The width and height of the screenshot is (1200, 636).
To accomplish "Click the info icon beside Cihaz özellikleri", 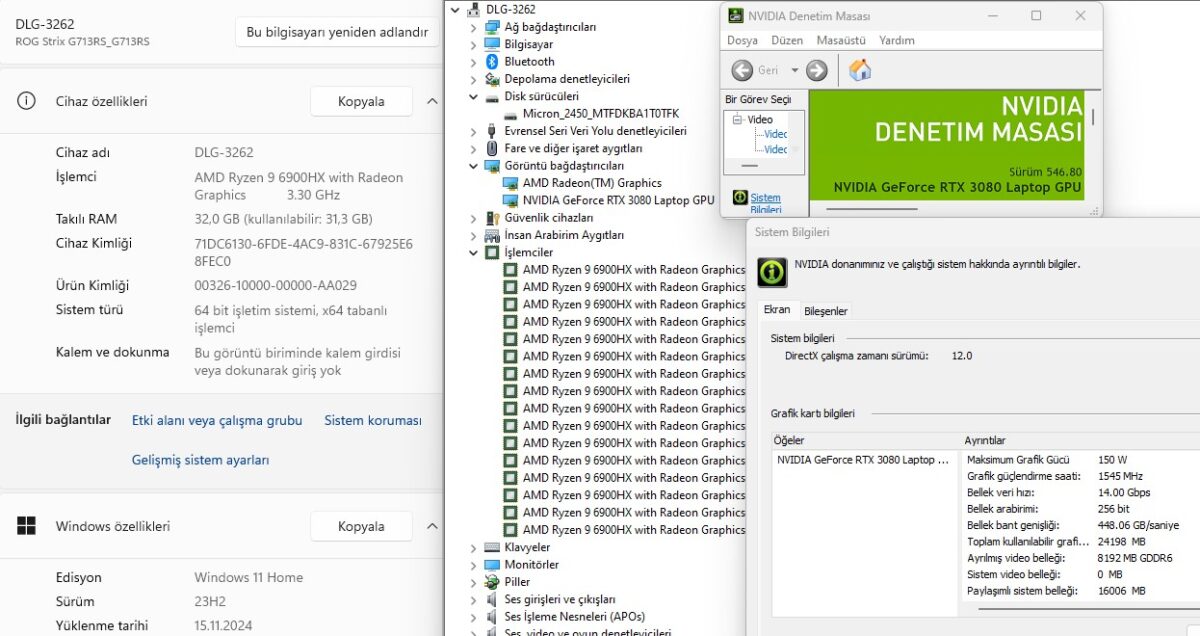I will tap(26, 101).
